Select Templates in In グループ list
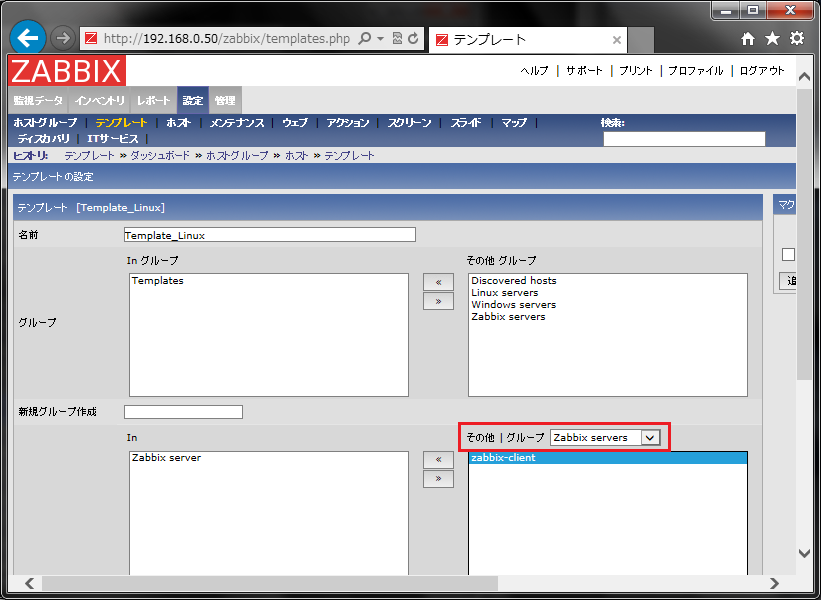 [x=269, y=281]
